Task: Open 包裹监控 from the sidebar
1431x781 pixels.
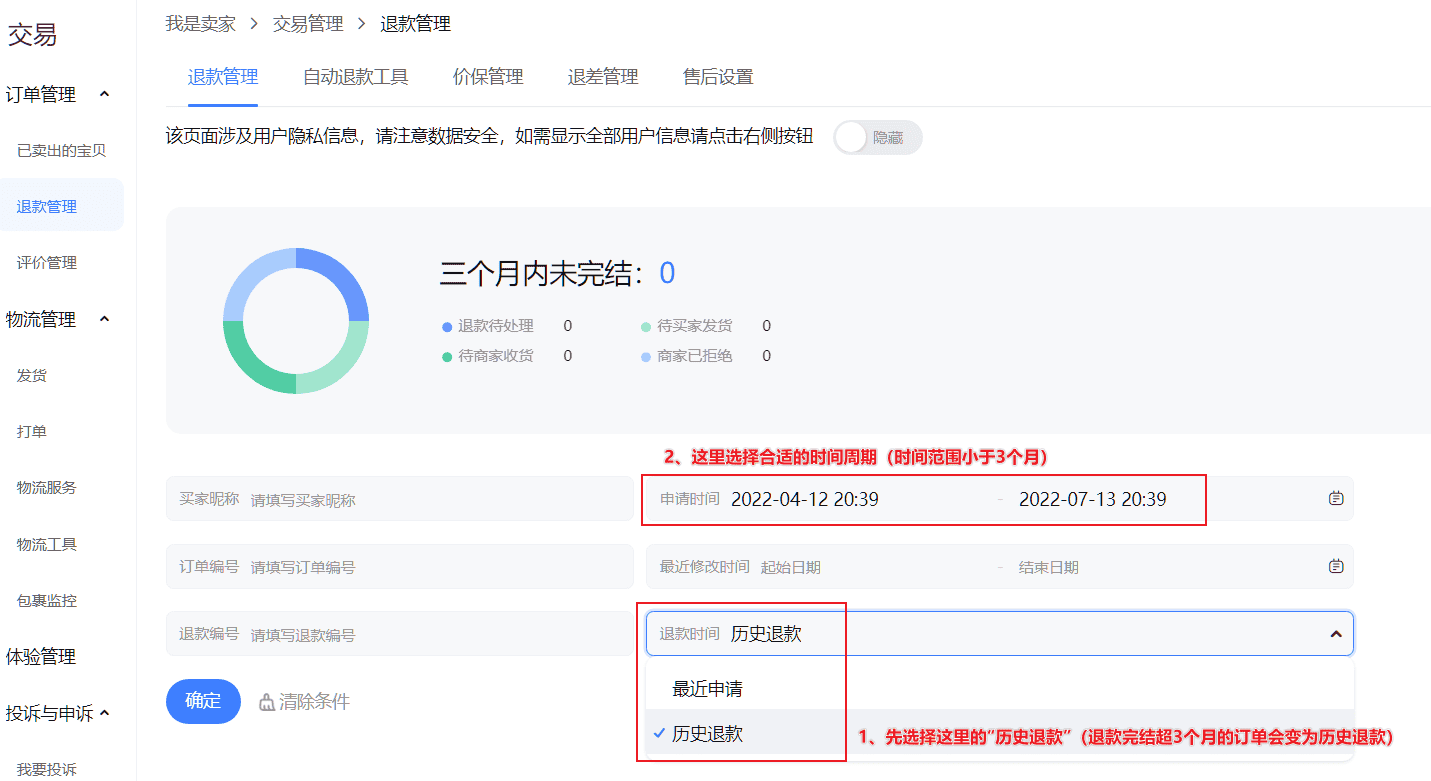Action: click(x=49, y=599)
